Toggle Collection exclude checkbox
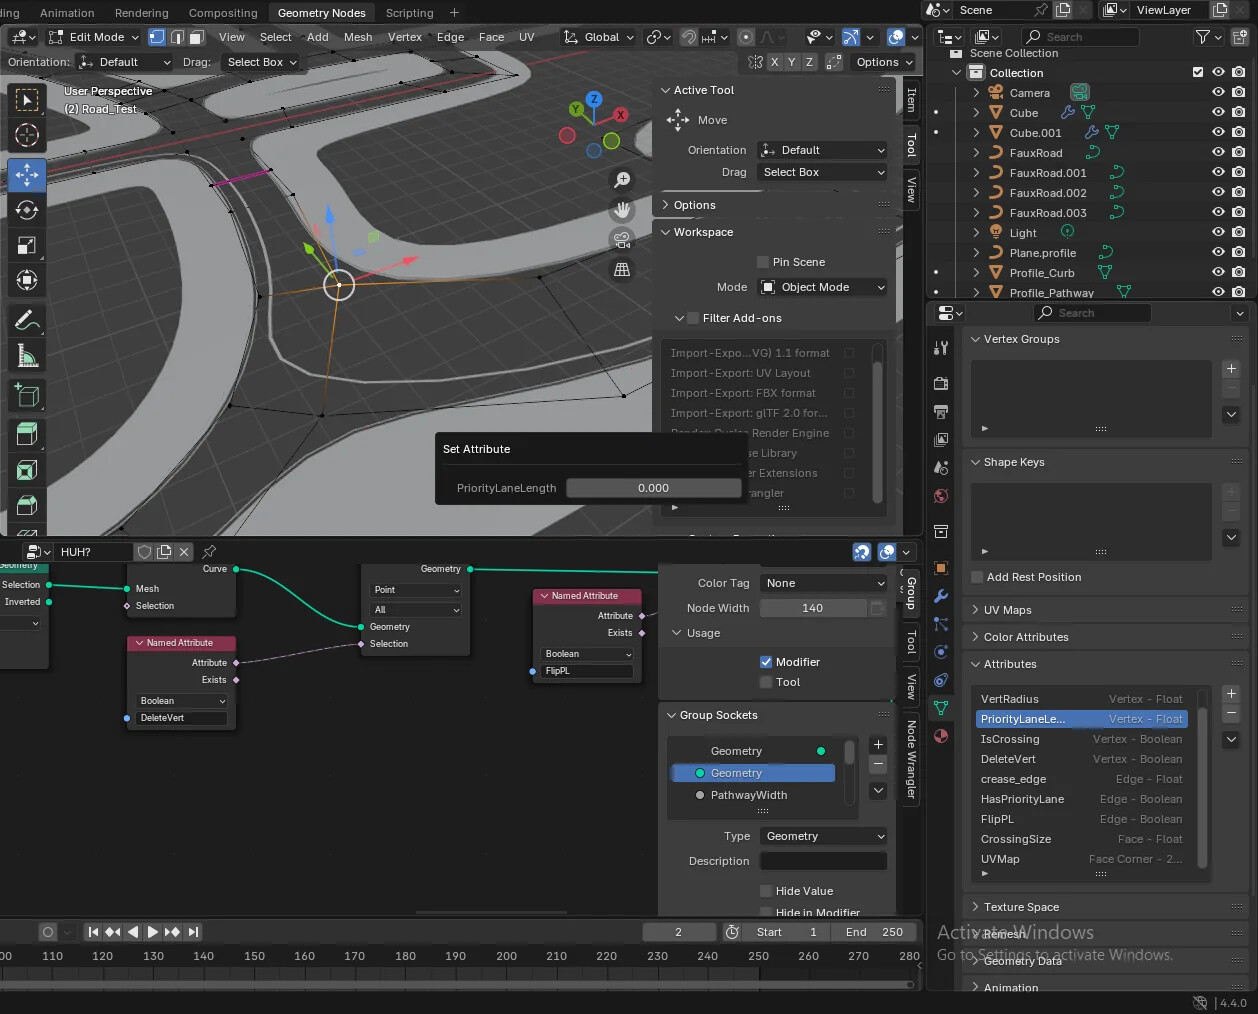Screen dimensions: 1258x1014 [x=1198, y=72]
